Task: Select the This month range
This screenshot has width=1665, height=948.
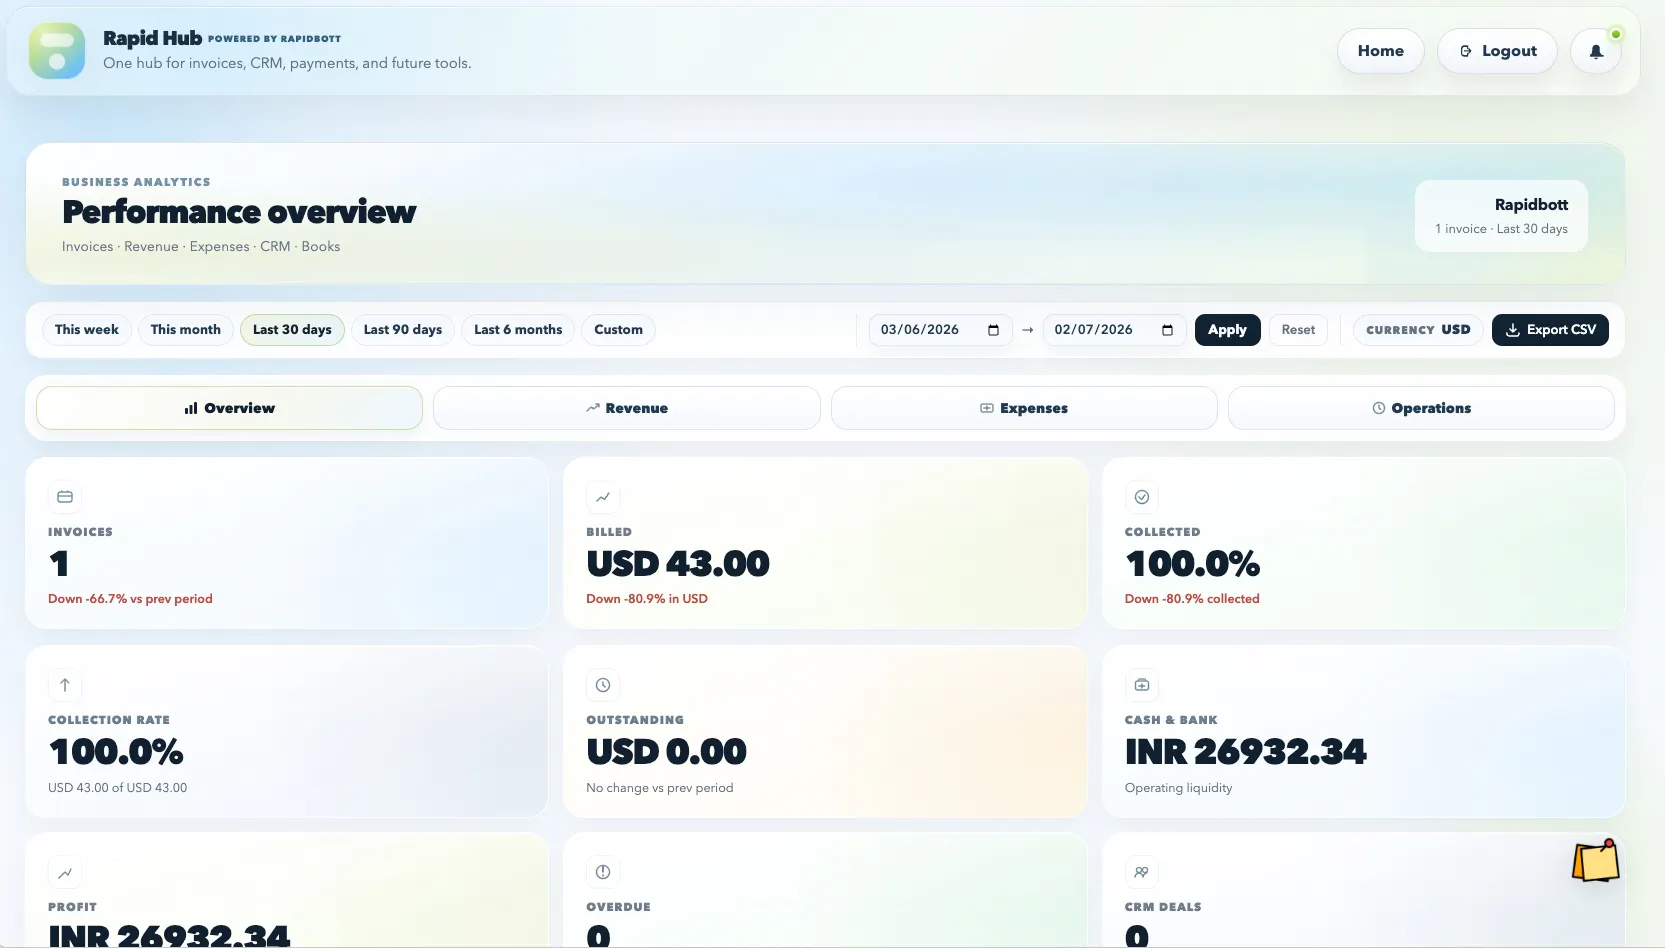Action: 186,330
